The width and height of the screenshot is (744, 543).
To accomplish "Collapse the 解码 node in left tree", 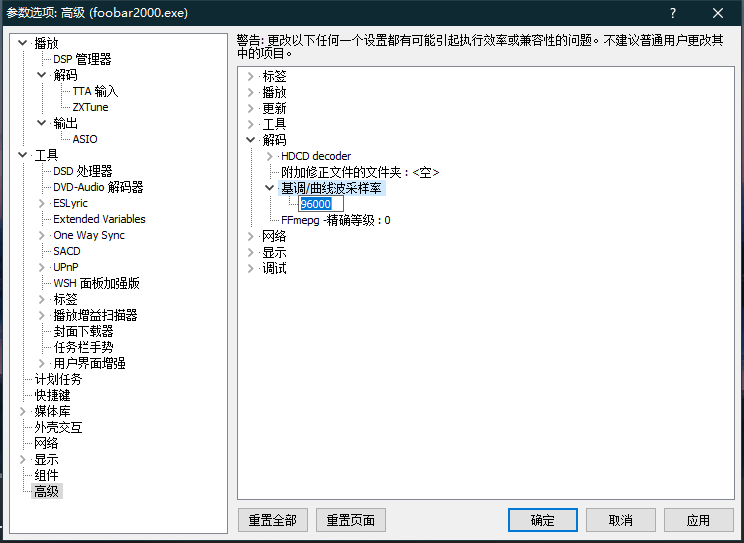I will [42, 75].
